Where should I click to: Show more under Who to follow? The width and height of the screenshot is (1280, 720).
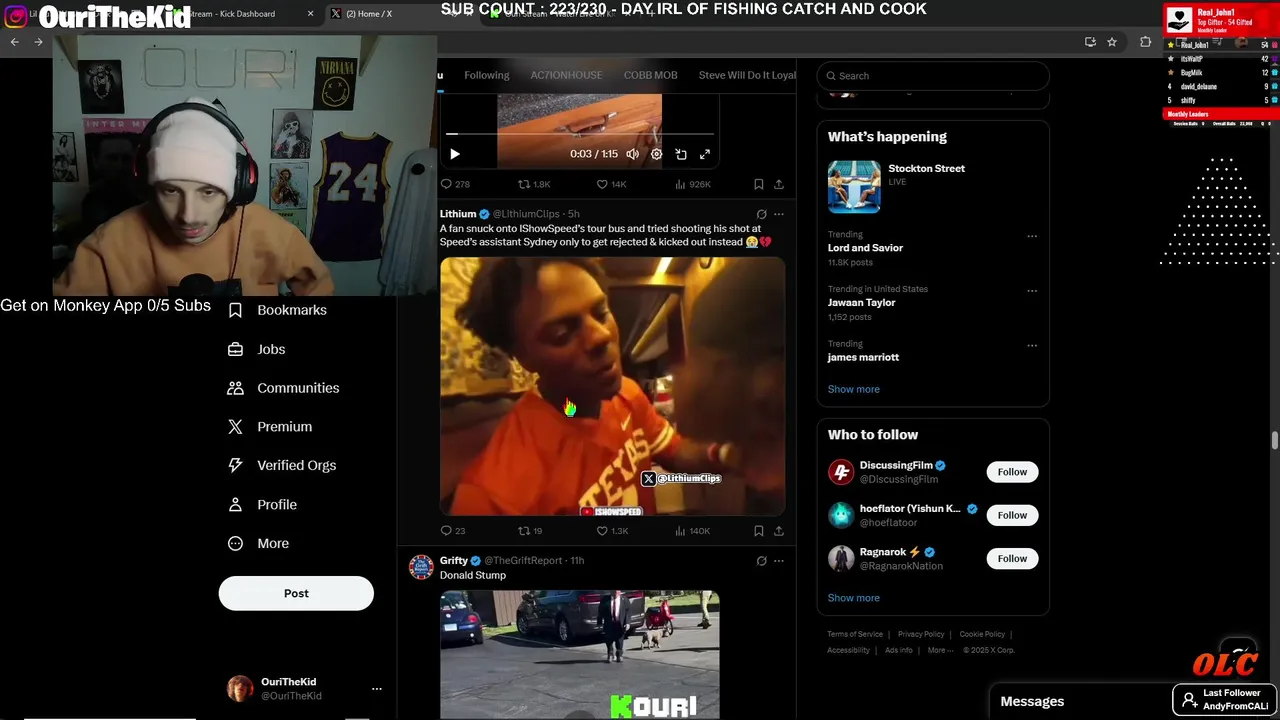tap(854, 598)
